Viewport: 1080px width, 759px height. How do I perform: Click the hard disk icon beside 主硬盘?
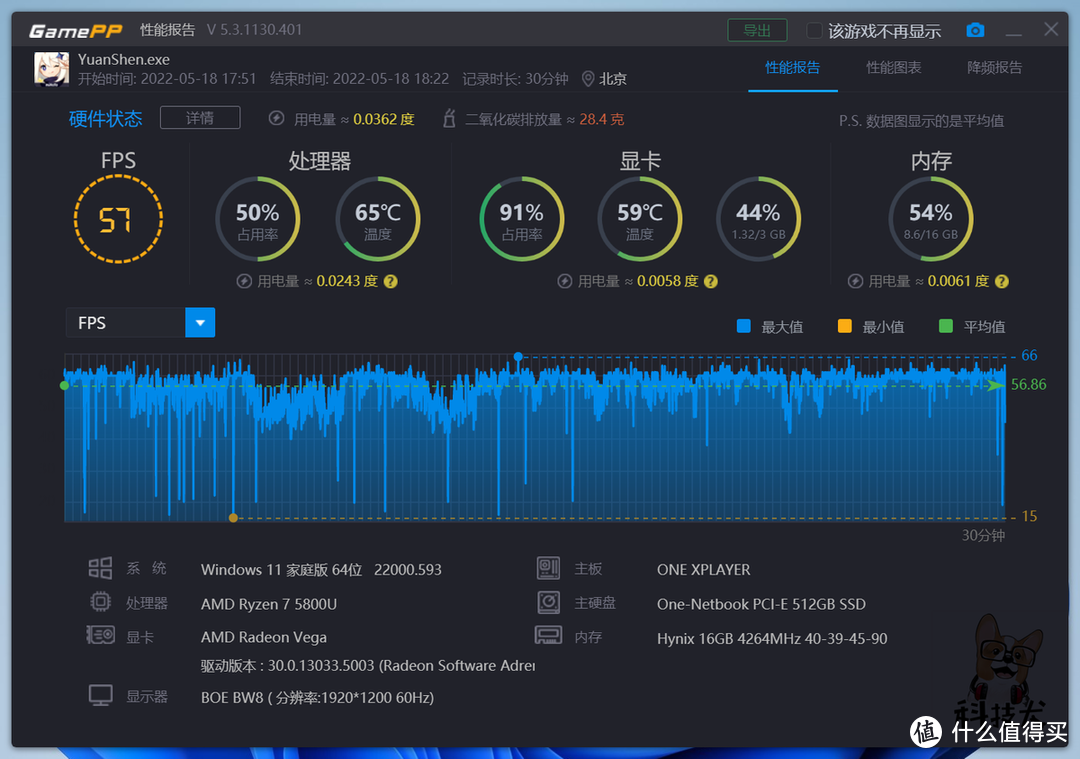(x=548, y=603)
